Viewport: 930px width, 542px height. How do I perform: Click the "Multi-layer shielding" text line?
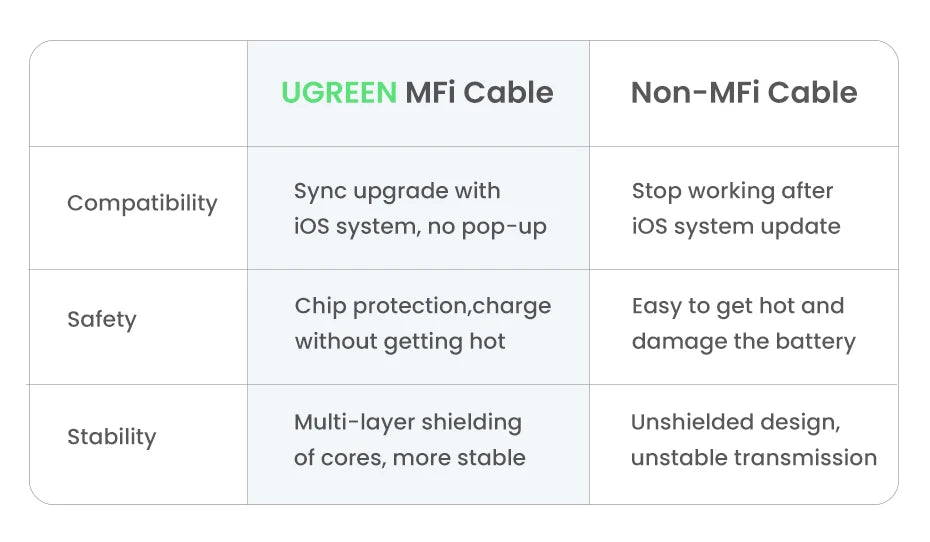pyautogui.click(x=408, y=422)
